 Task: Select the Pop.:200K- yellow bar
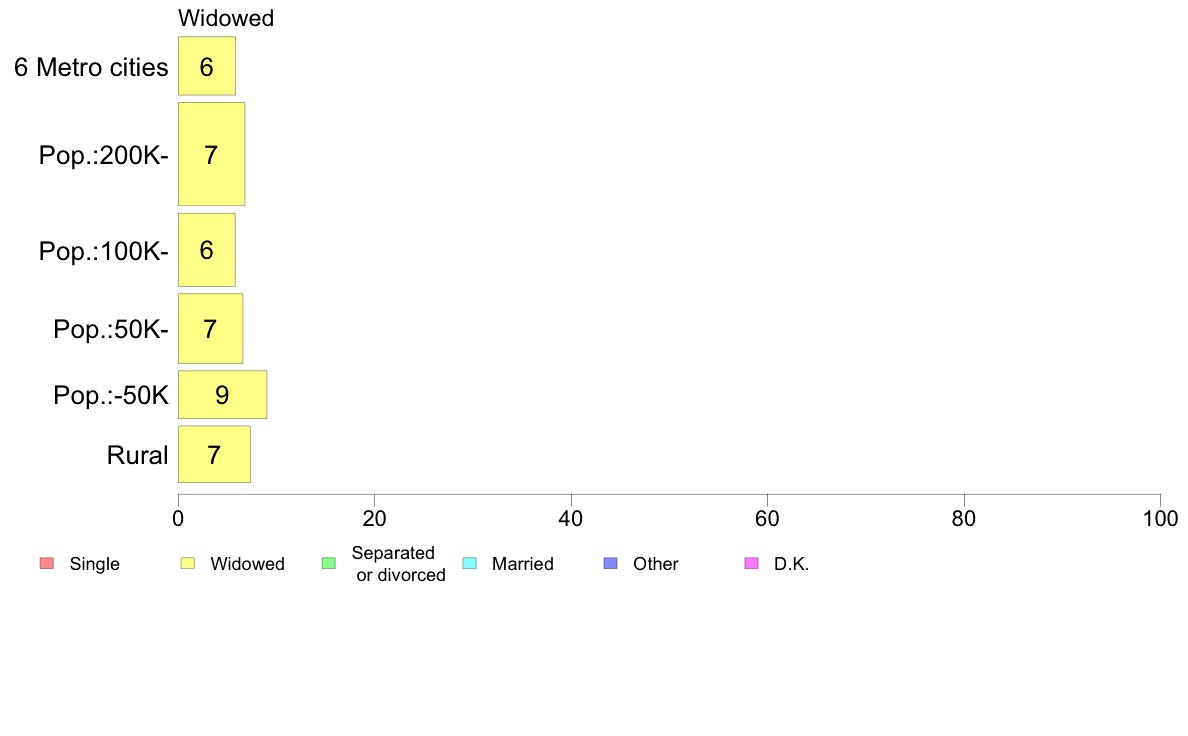pyautogui.click(x=211, y=154)
